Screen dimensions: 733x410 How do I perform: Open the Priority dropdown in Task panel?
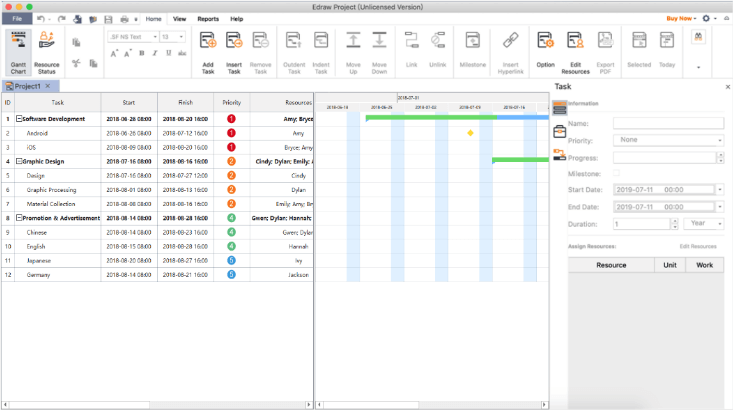click(719, 140)
